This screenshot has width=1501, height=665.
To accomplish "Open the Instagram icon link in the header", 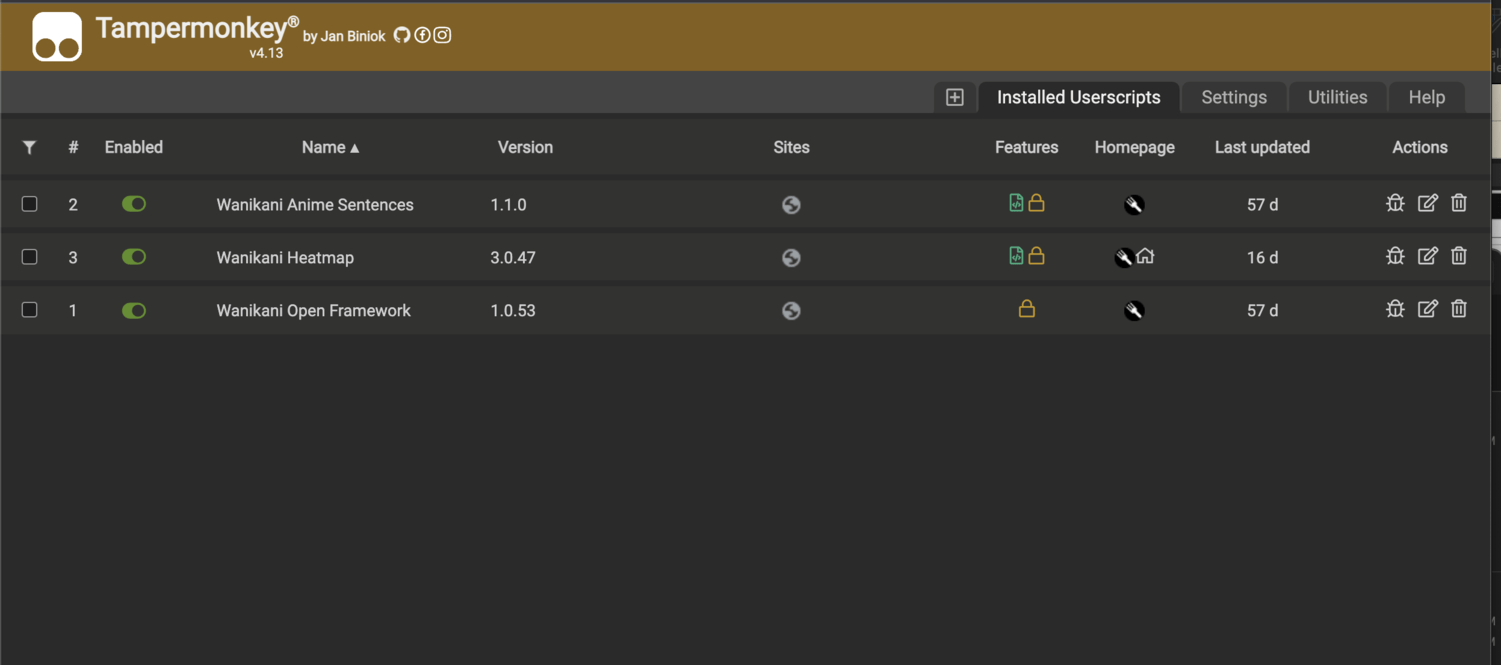I will 442,35.
